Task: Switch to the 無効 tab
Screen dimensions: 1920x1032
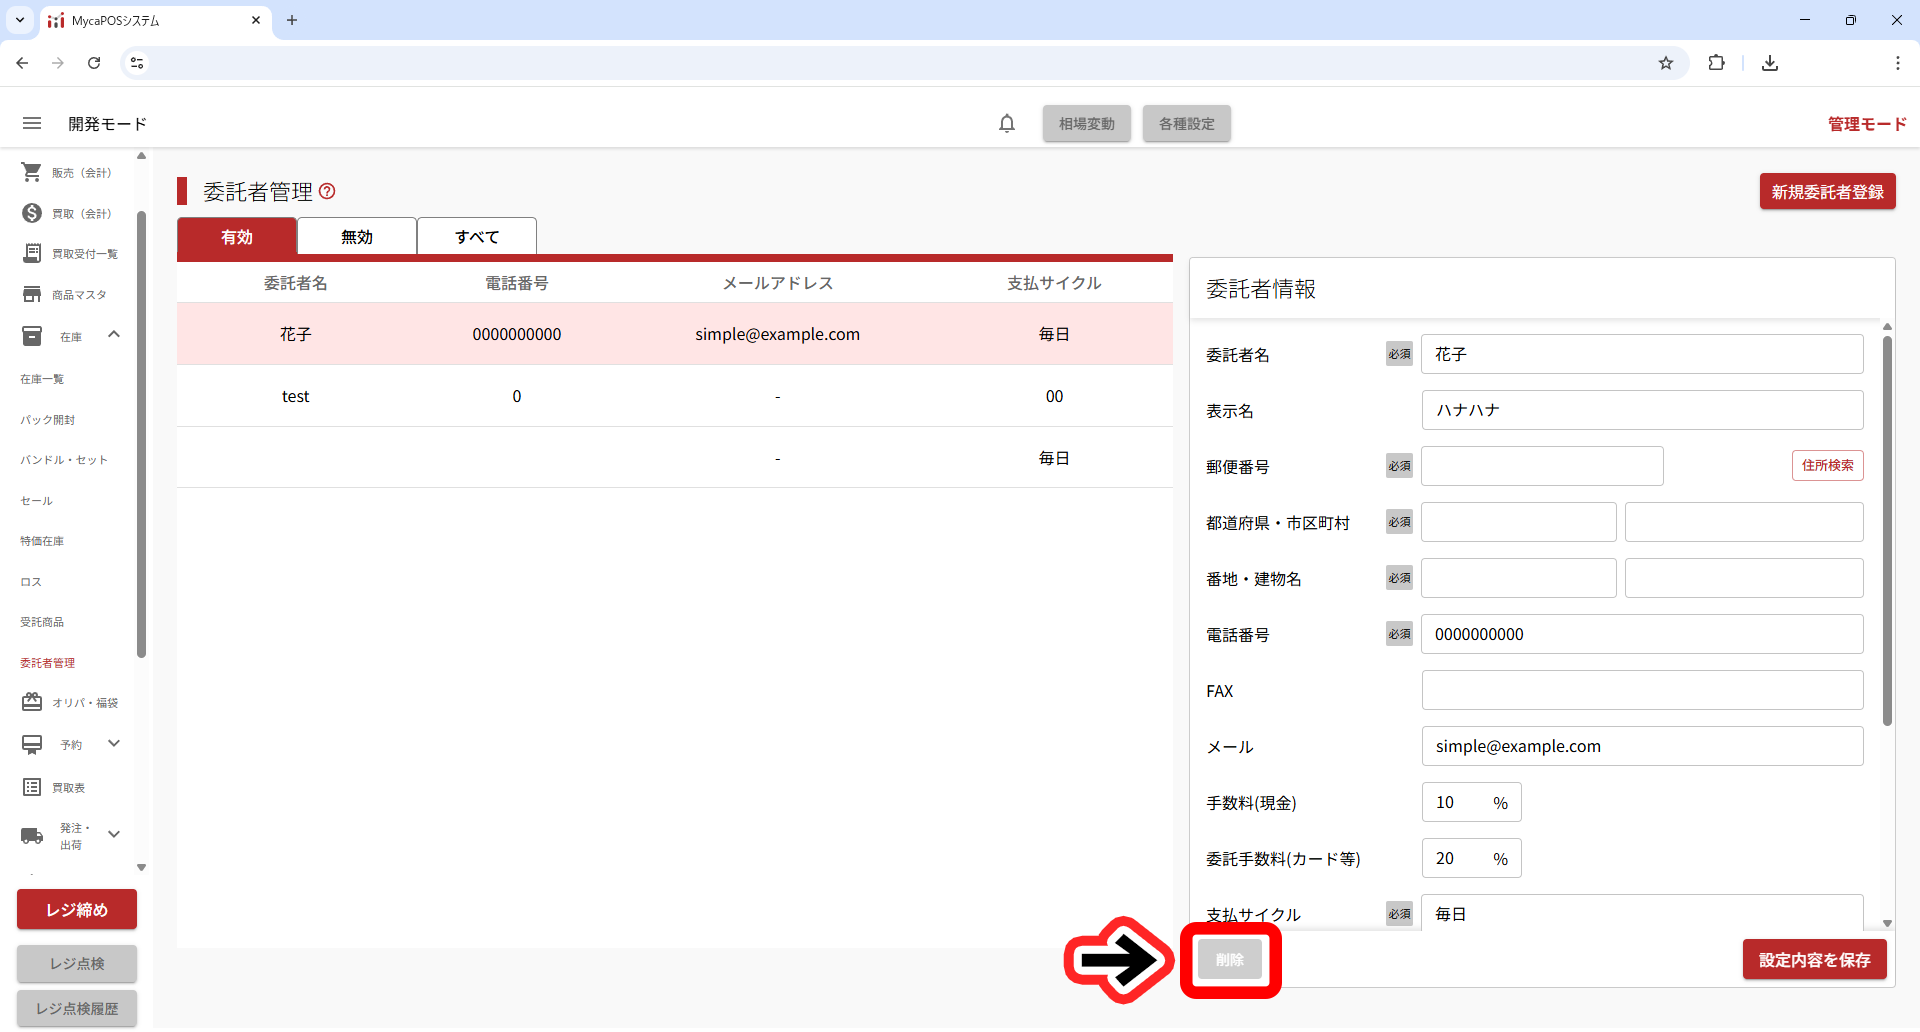Action: click(357, 237)
